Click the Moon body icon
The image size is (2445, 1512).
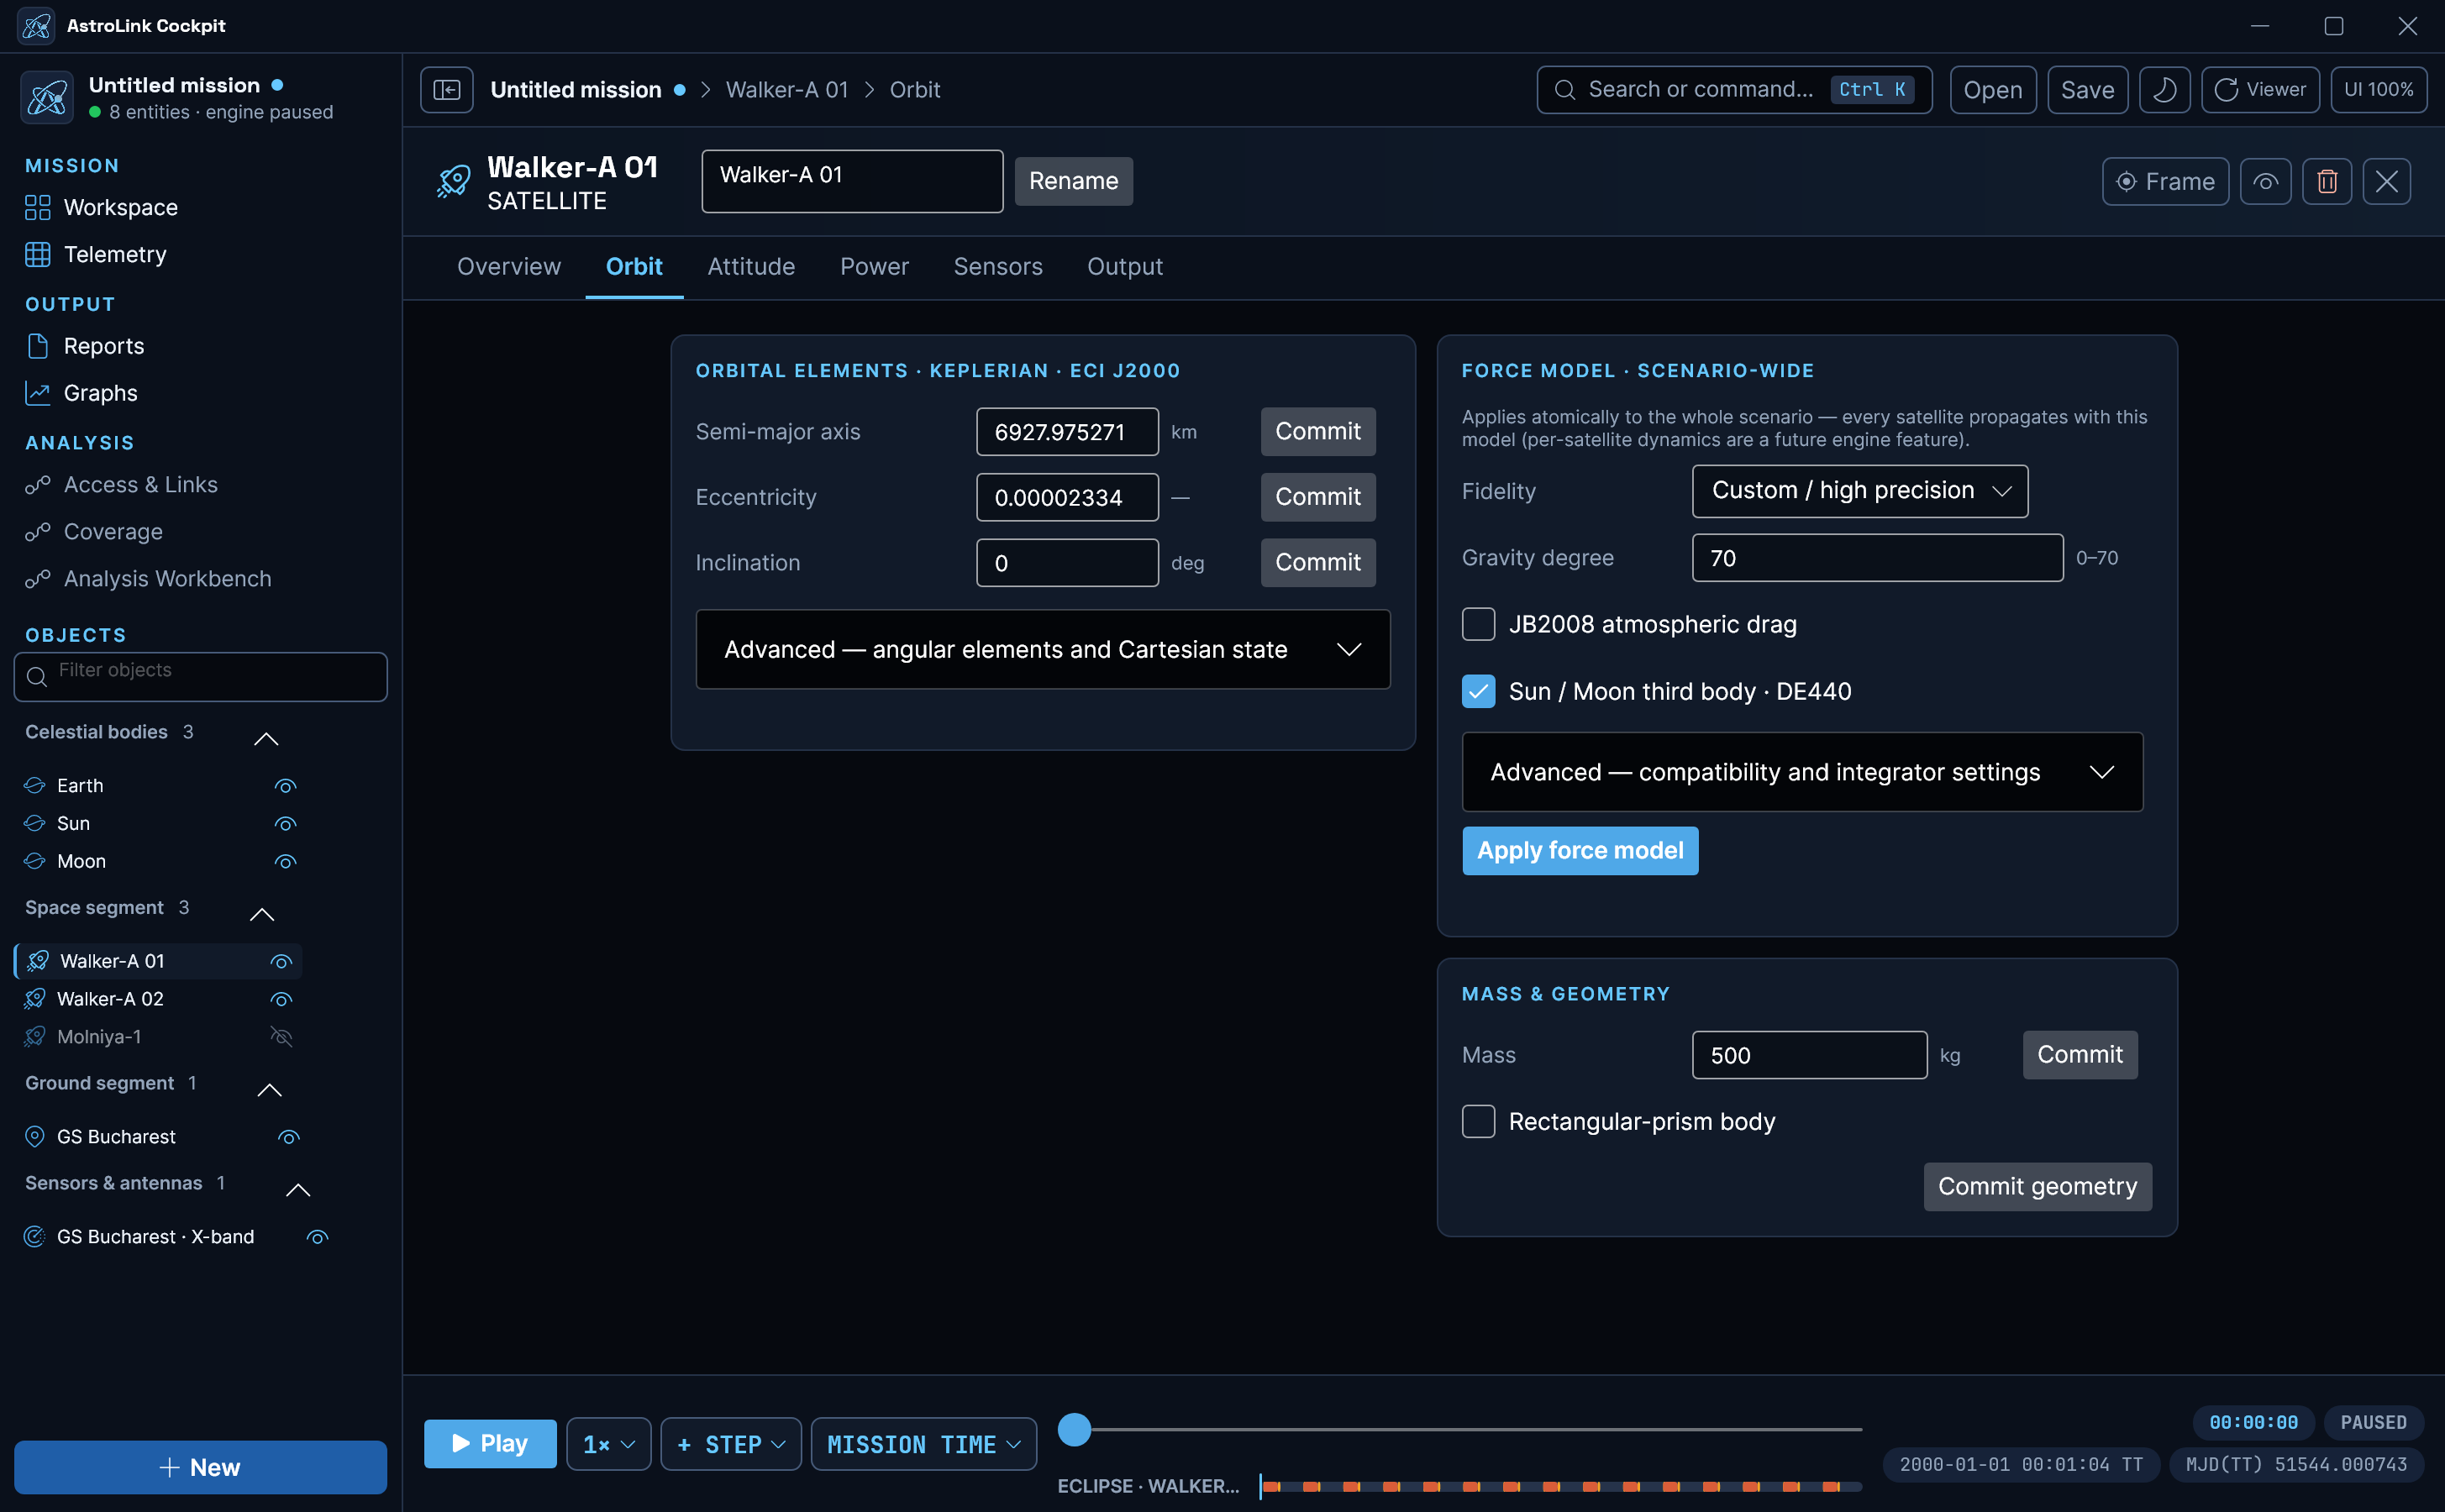coord(34,861)
